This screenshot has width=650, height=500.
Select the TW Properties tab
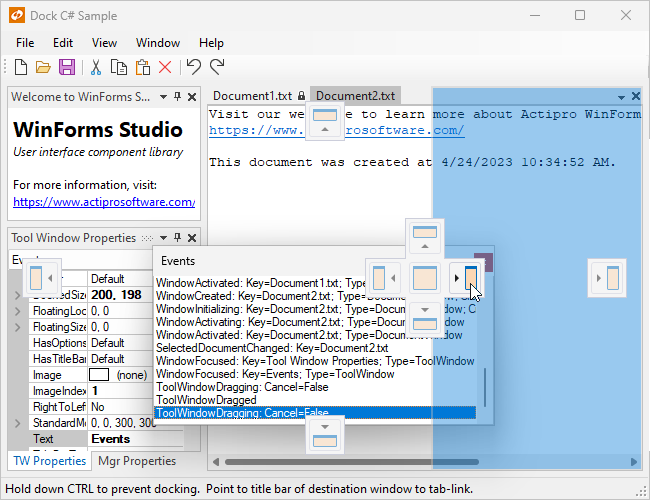49,461
